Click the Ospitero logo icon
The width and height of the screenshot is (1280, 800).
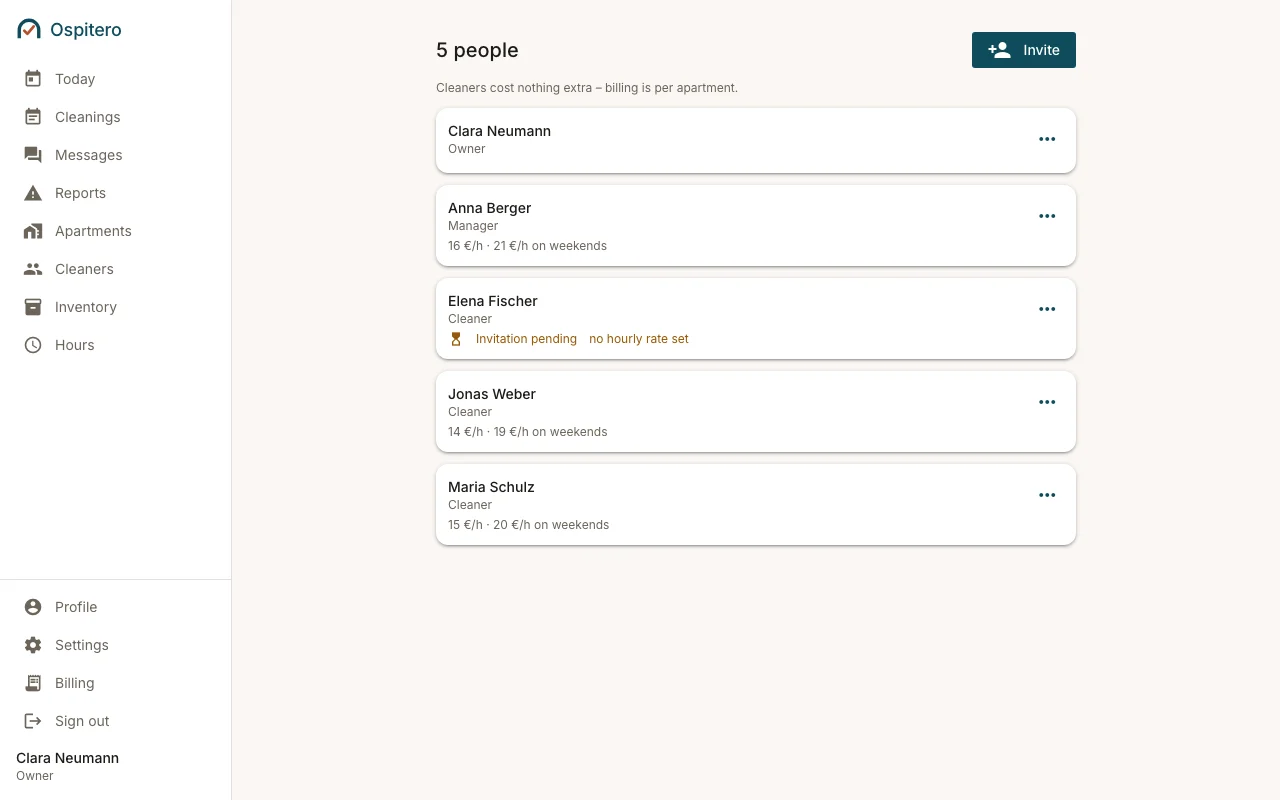[29, 29]
